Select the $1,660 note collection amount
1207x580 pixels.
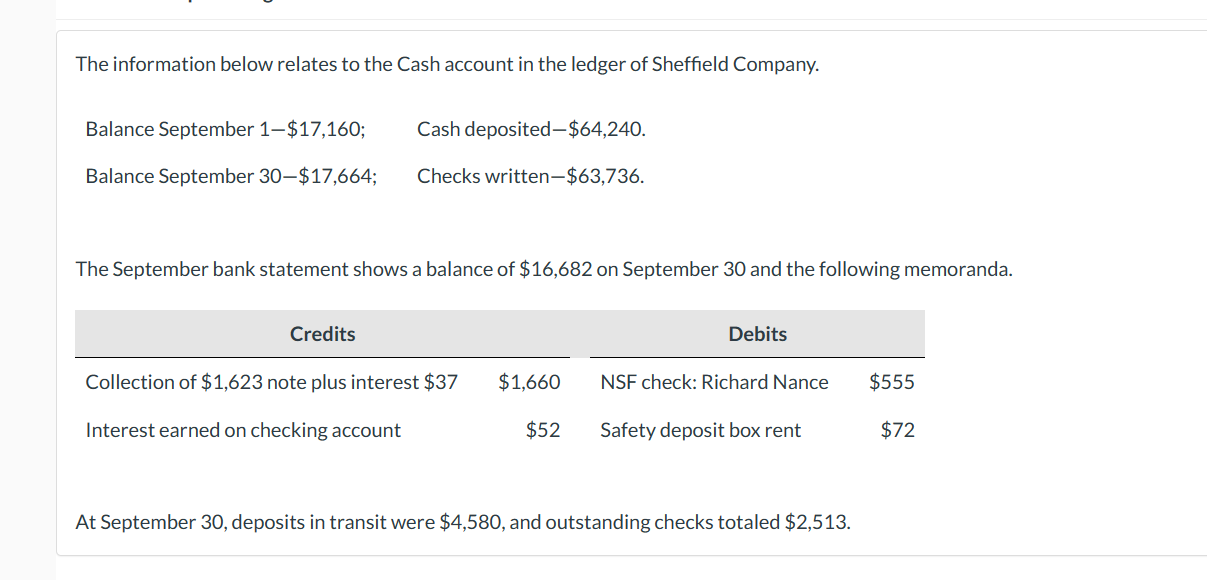click(x=529, y=382)
